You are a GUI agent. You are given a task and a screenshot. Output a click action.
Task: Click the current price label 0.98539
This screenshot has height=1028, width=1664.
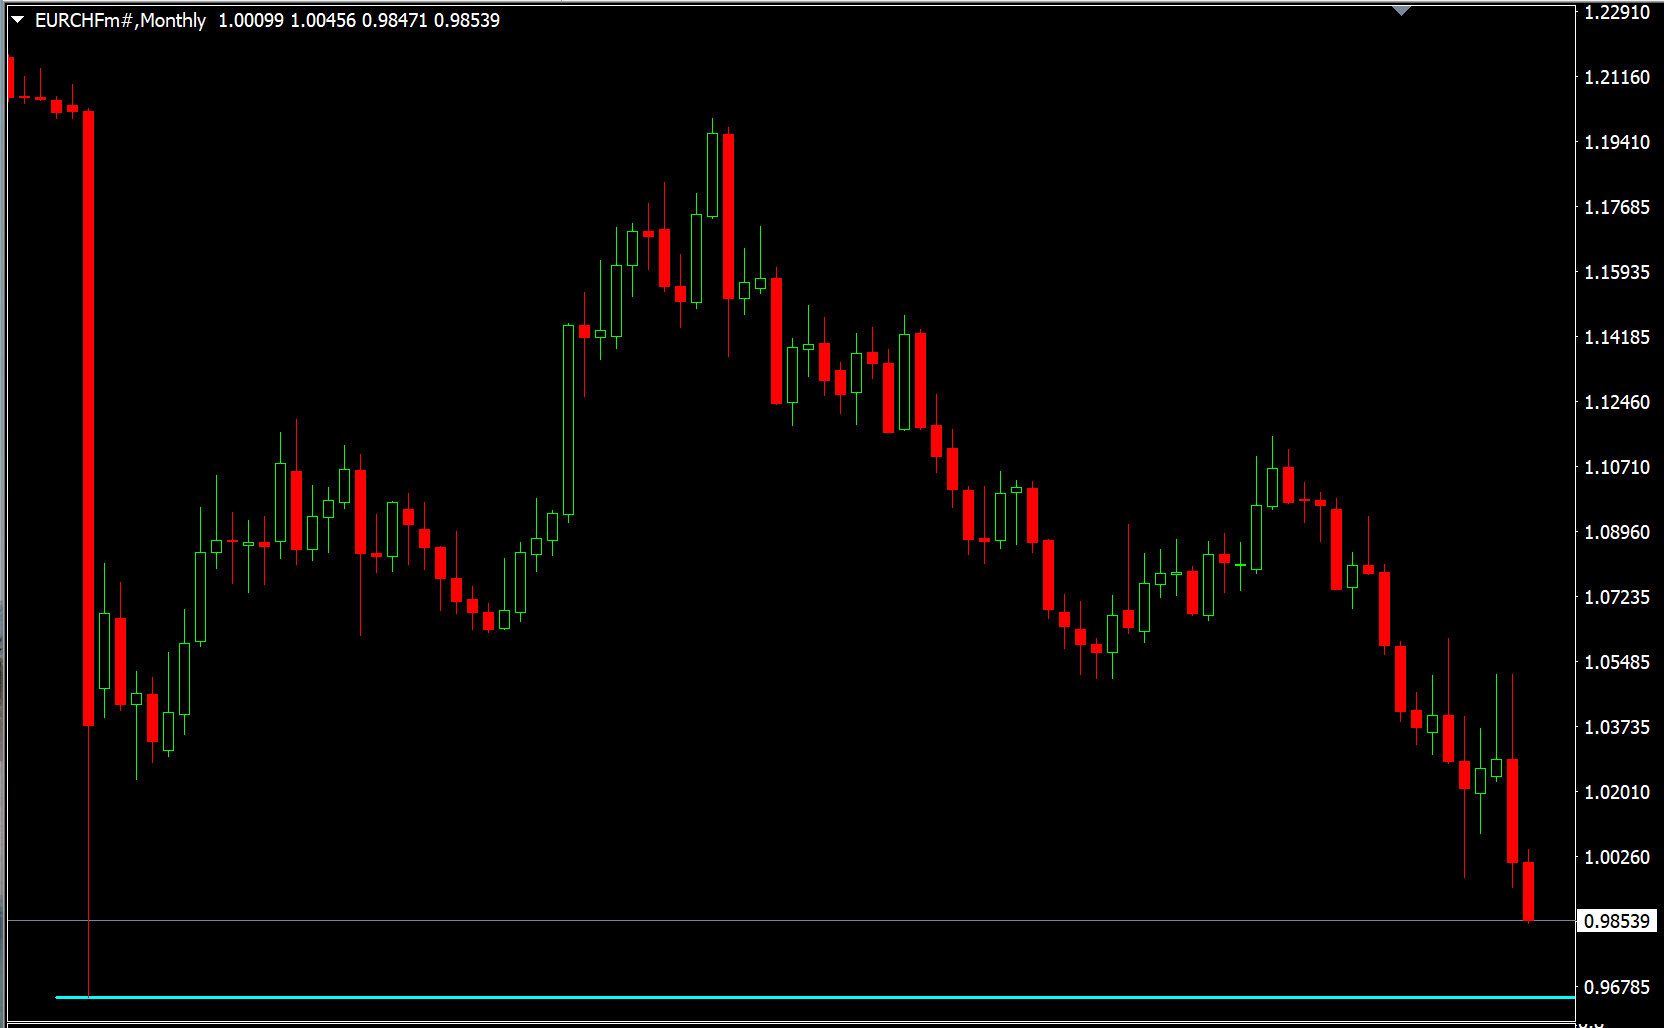1616,921
